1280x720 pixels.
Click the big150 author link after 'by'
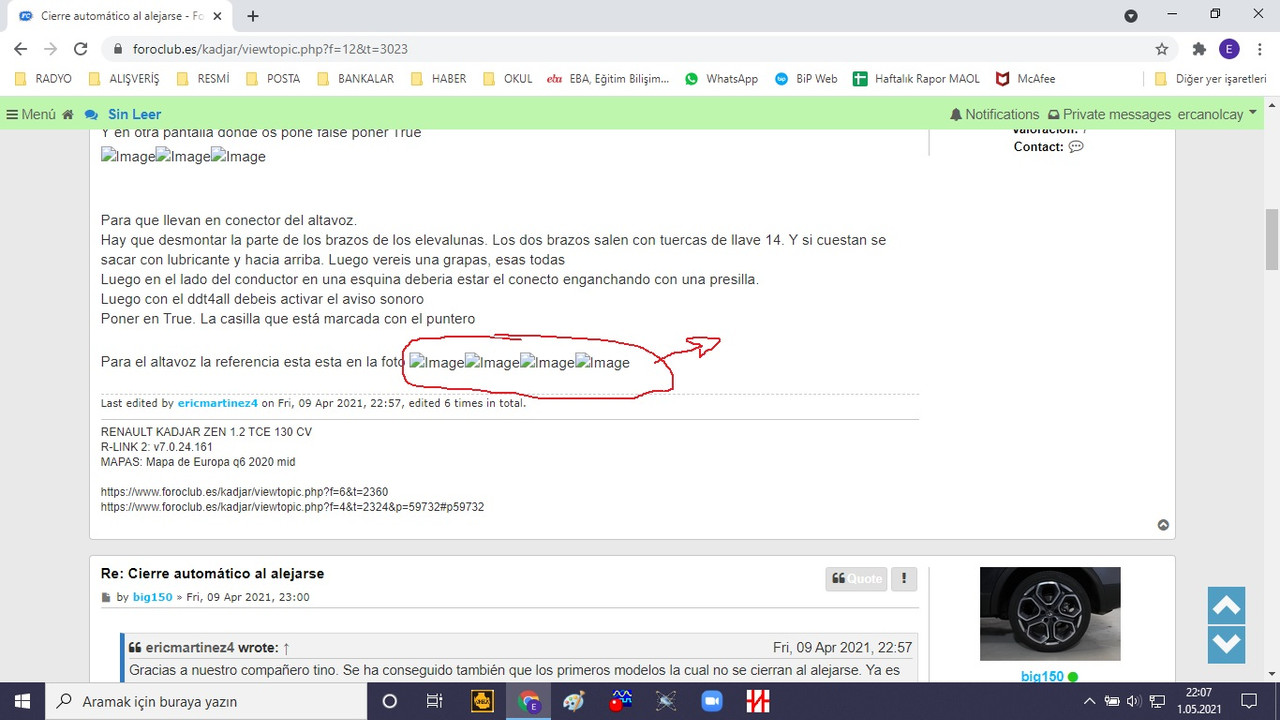pyautogui.click(x=151, y=597)
